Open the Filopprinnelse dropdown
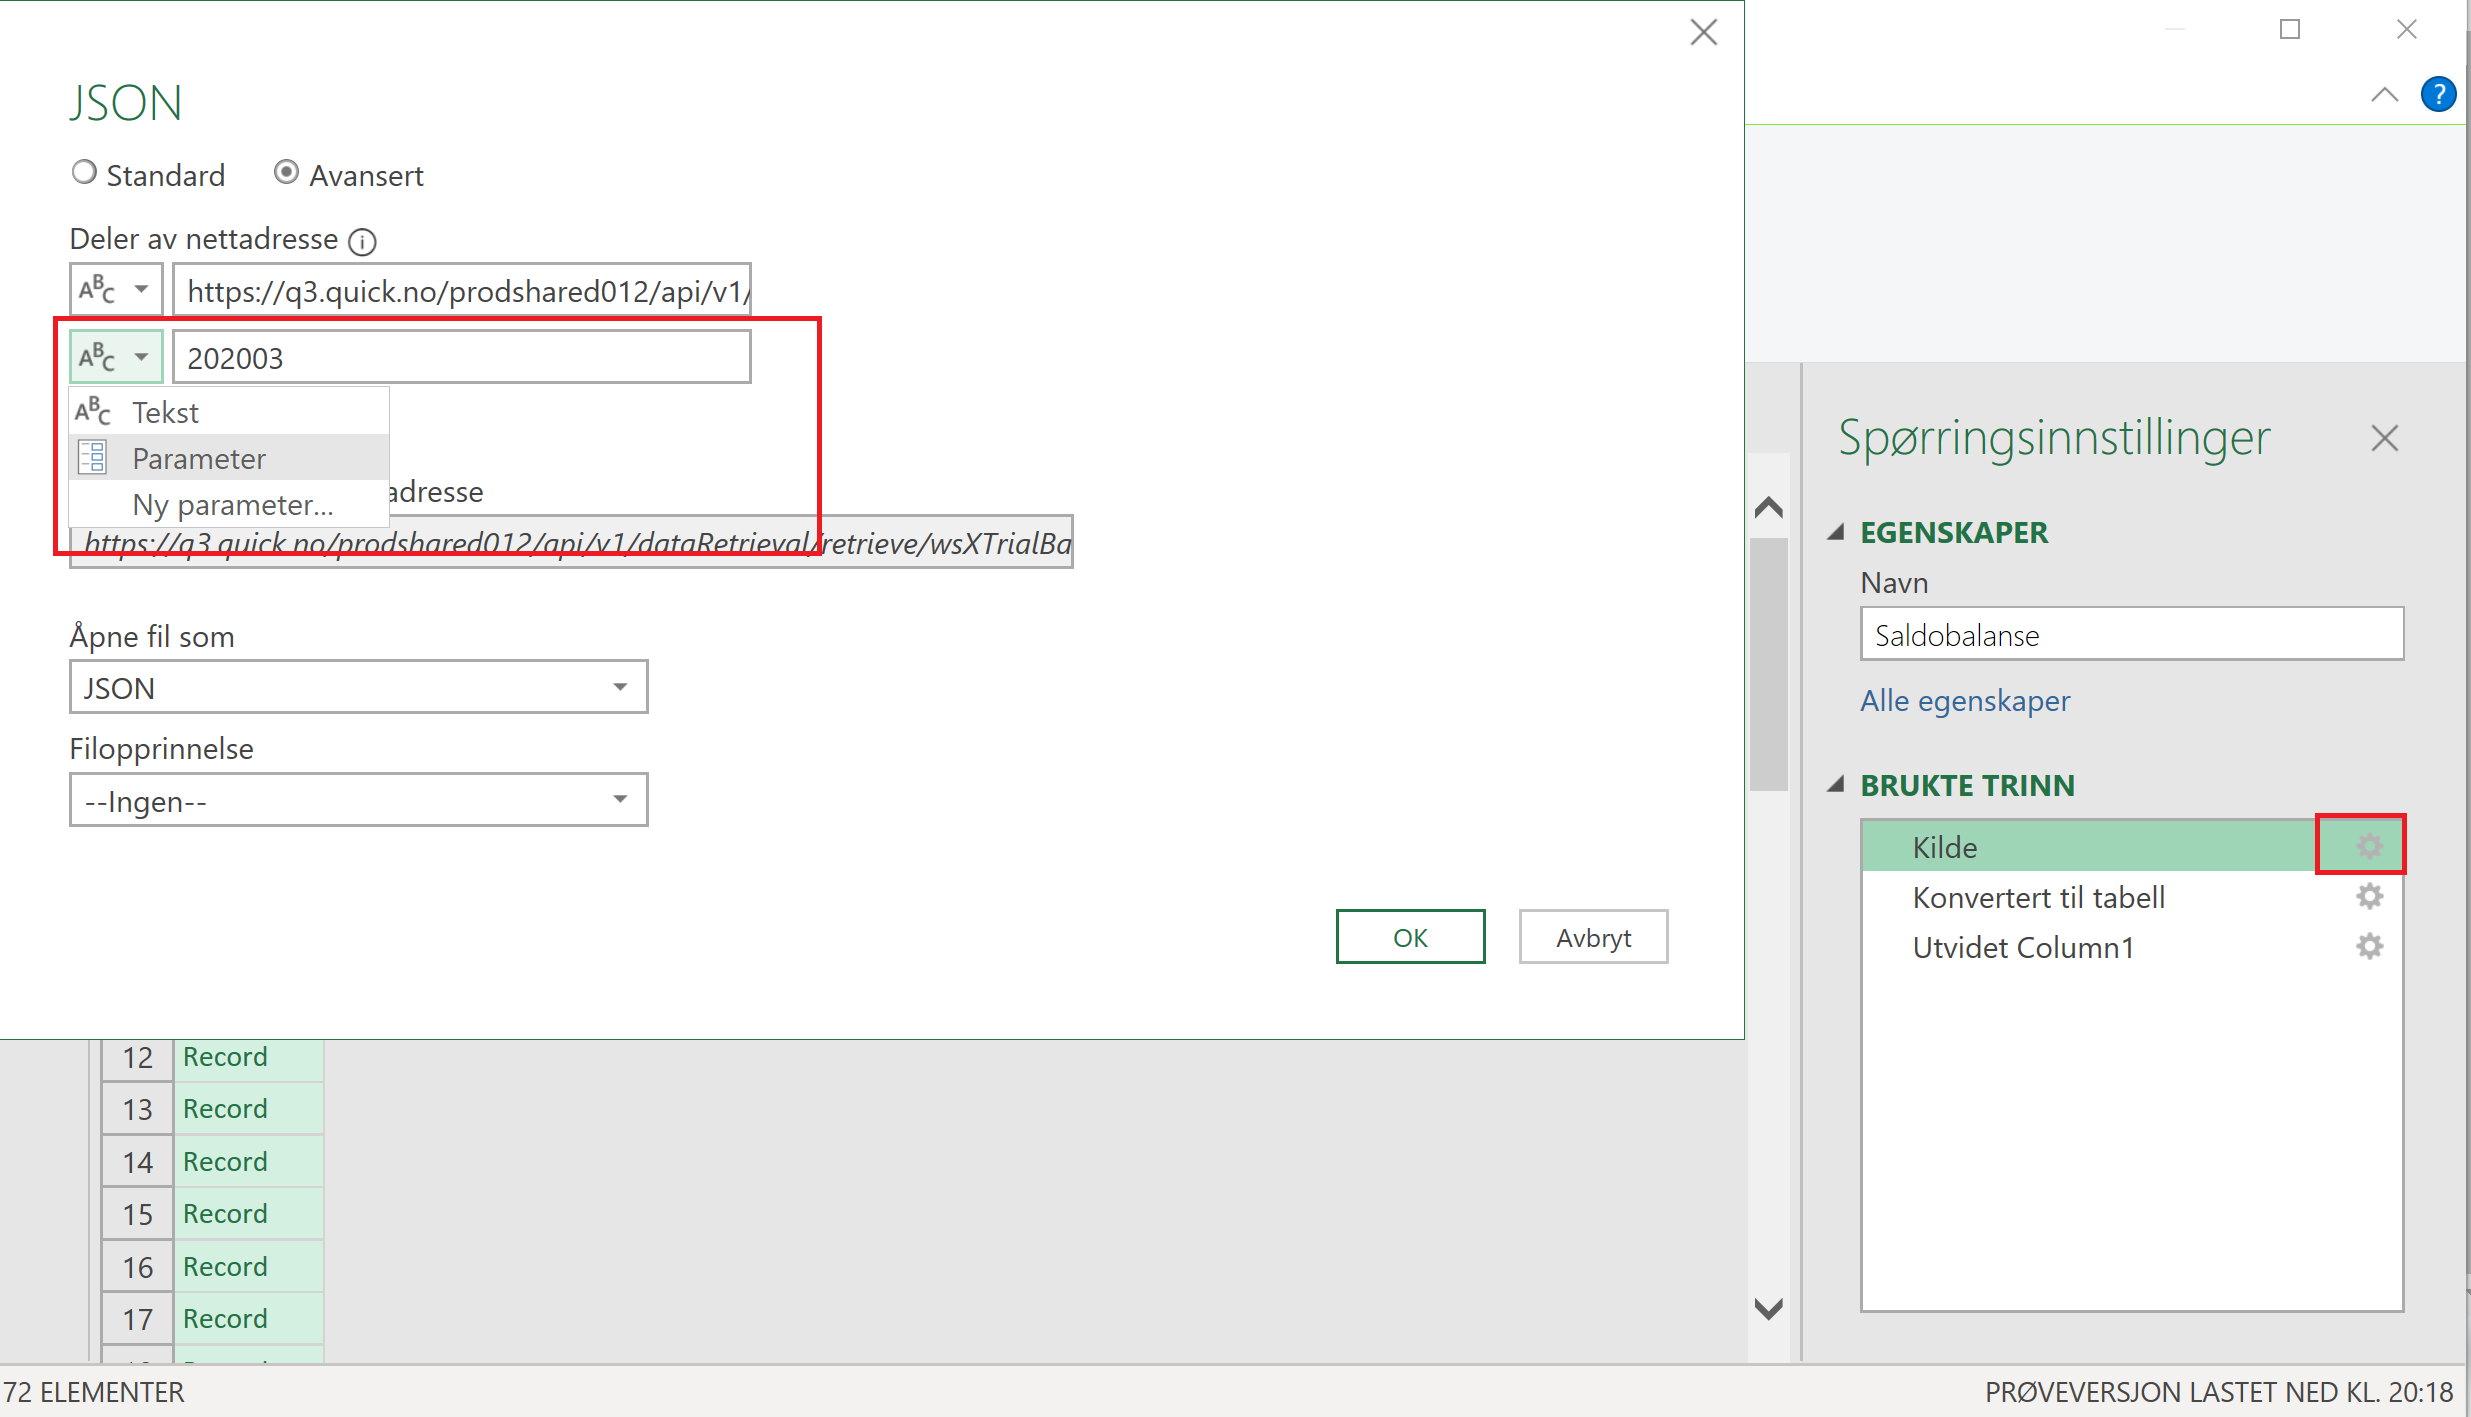The image size is (2471, 1417). tap(358, 800)
